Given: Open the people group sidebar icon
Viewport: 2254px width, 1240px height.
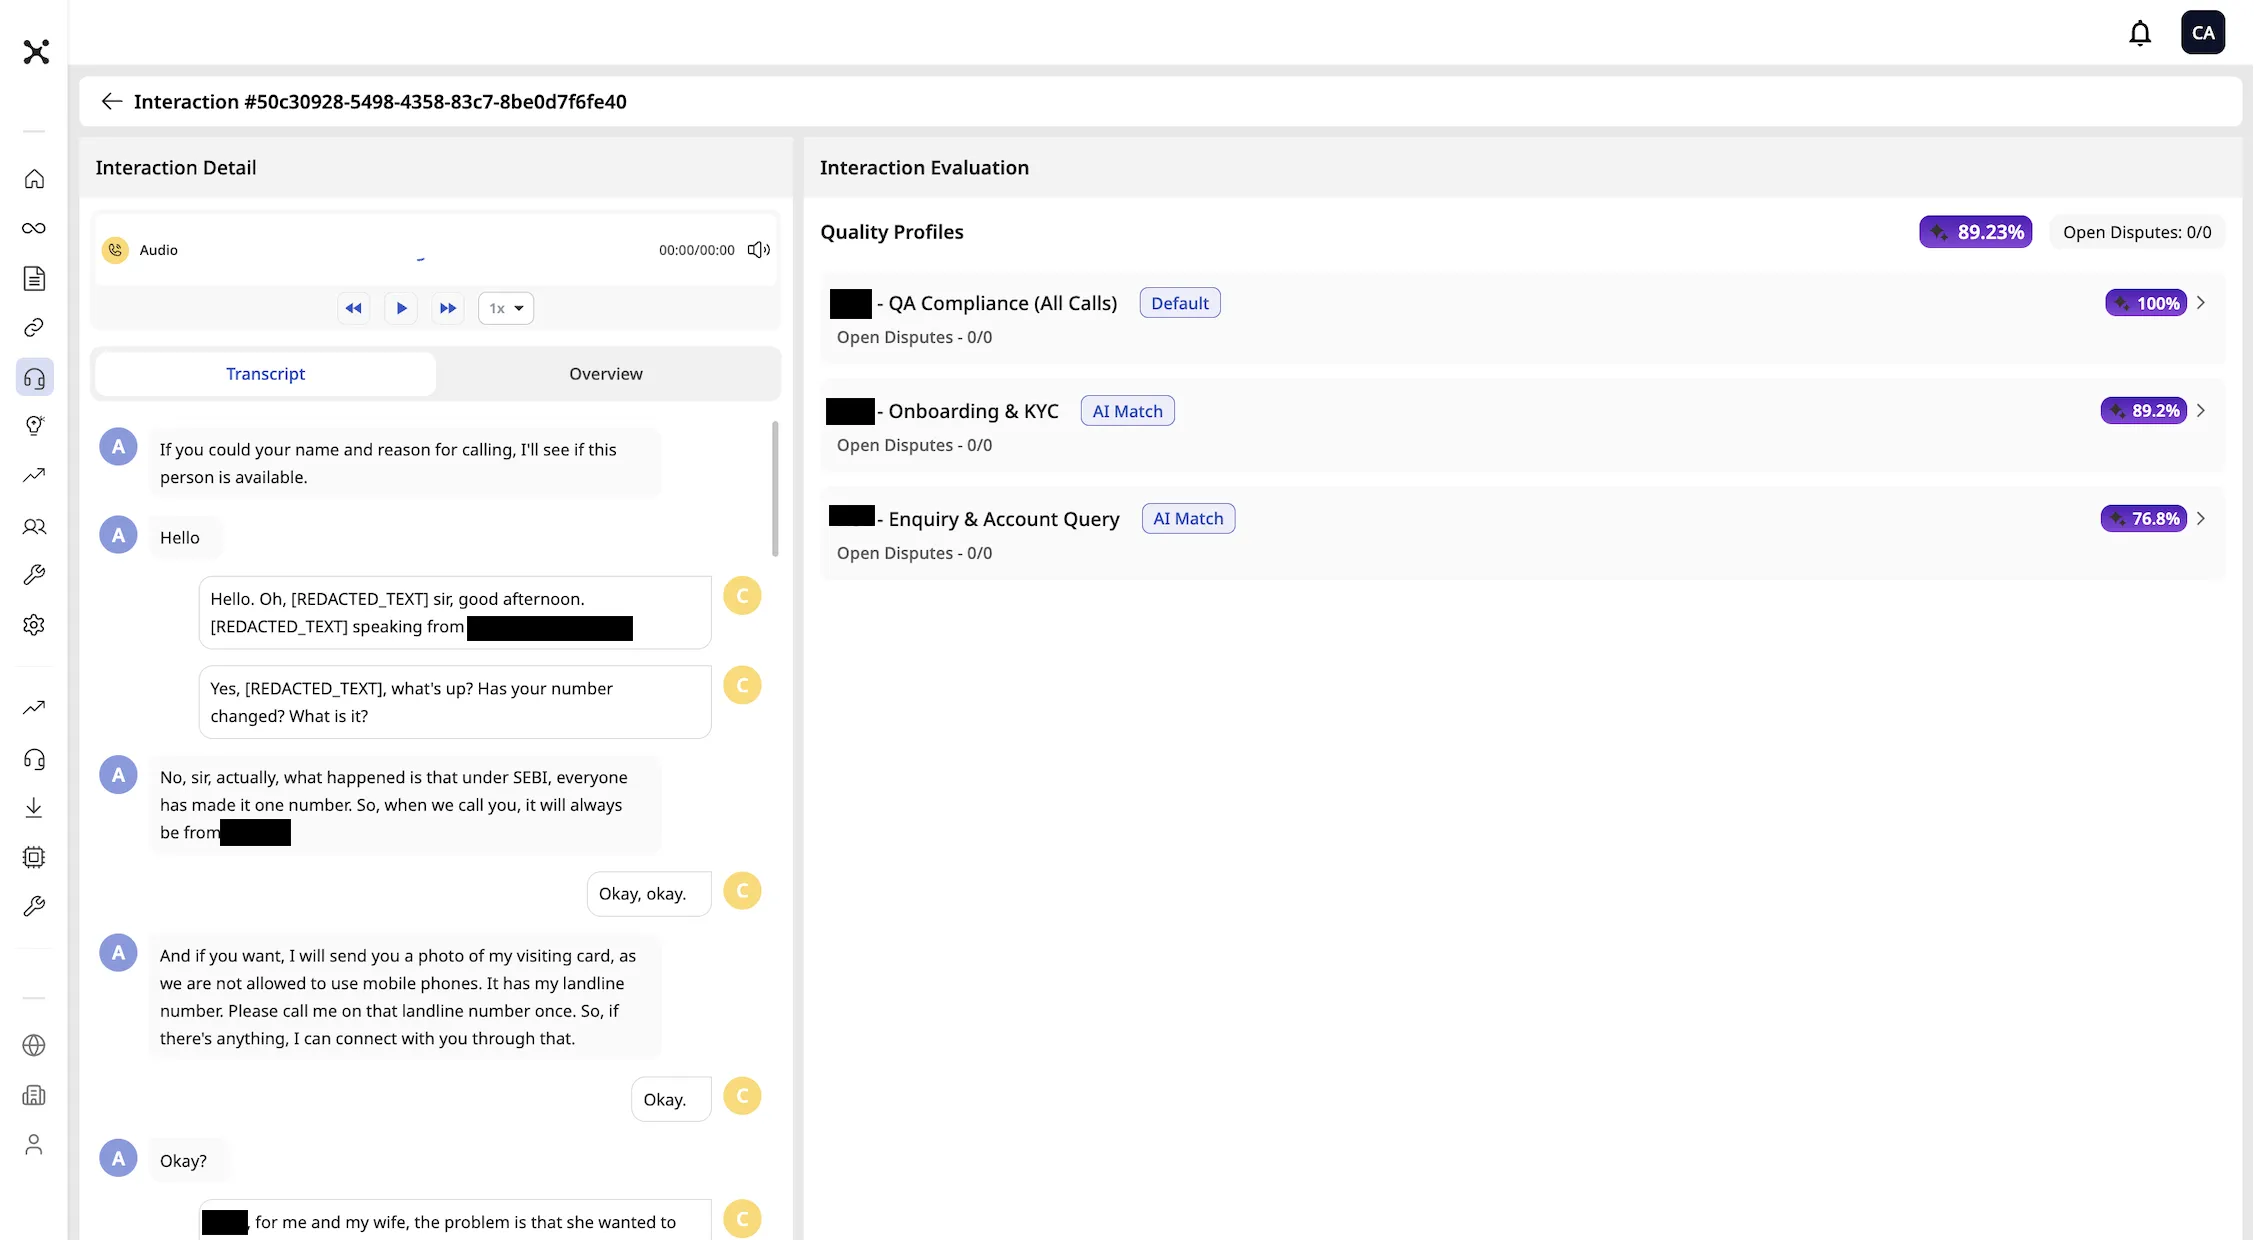Looking at the screenshot, I should (34, 526).
